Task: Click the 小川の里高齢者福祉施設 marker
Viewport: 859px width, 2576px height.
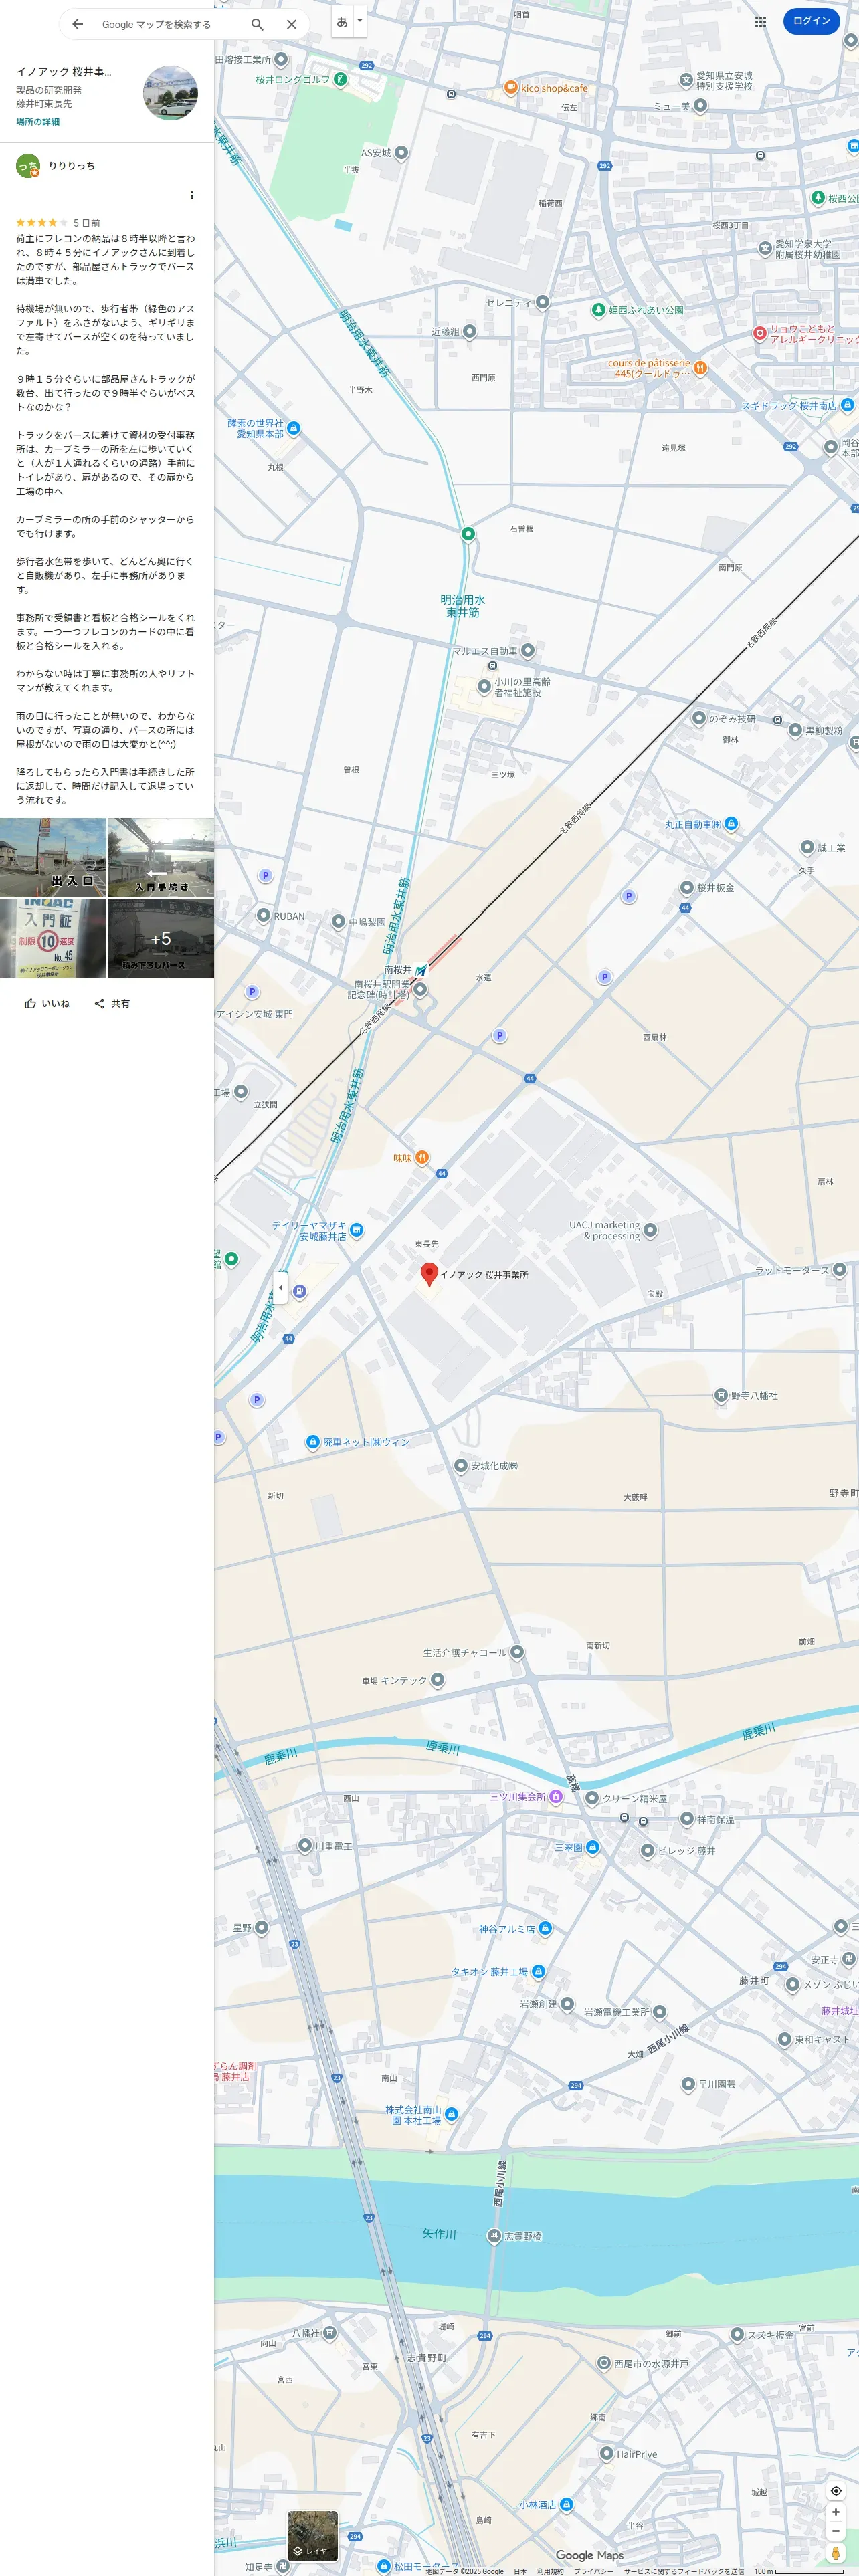Action: [484, 686]
